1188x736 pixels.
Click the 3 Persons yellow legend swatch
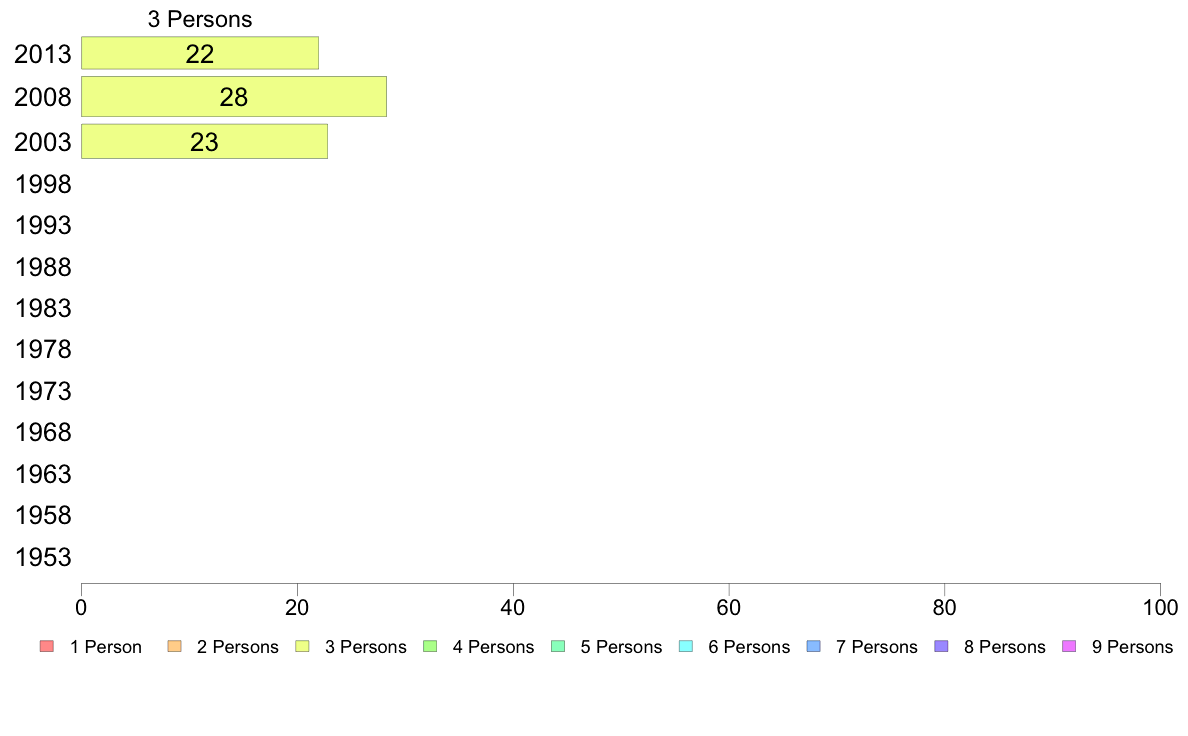(302, 647)
